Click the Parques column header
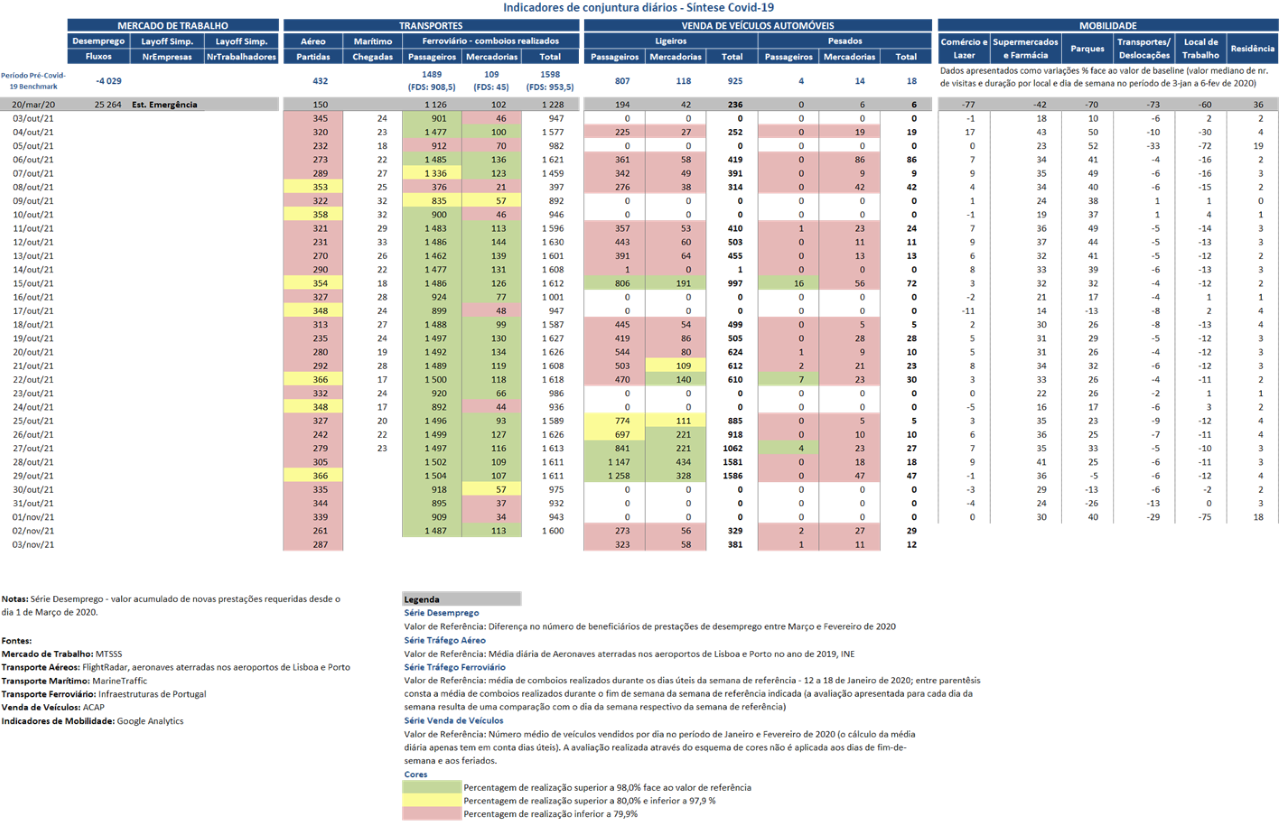This screenshot has width=1280, height=827. (1087, 48)
